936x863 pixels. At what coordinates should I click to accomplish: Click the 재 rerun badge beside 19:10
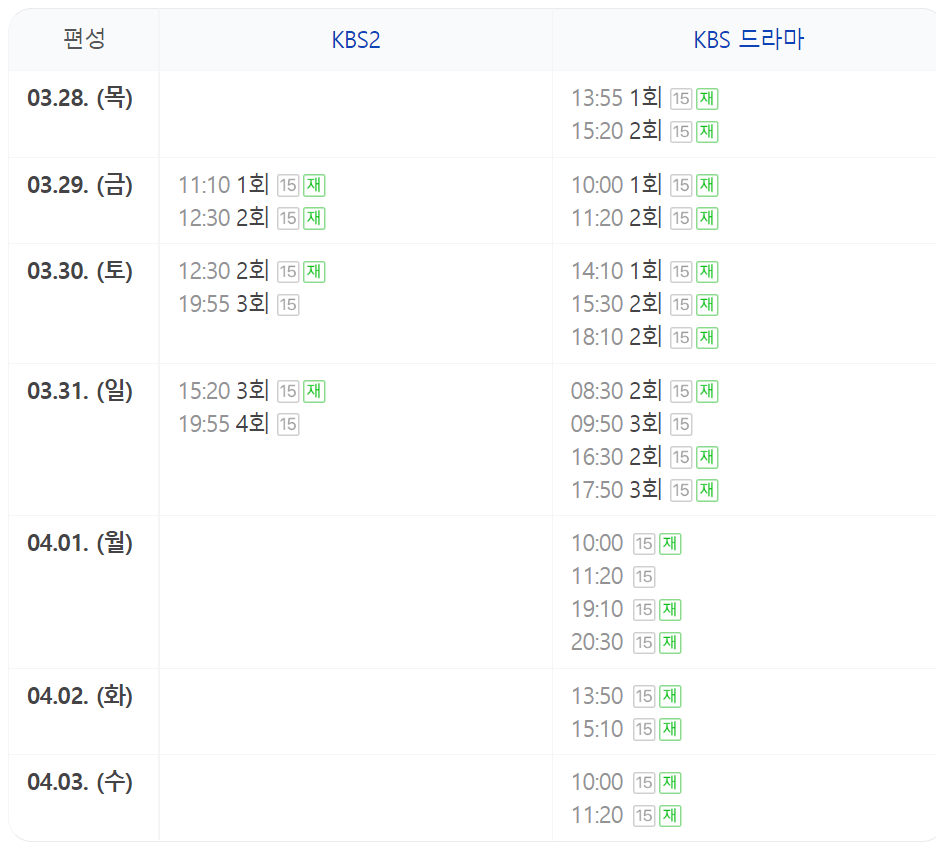pos(670,609)
